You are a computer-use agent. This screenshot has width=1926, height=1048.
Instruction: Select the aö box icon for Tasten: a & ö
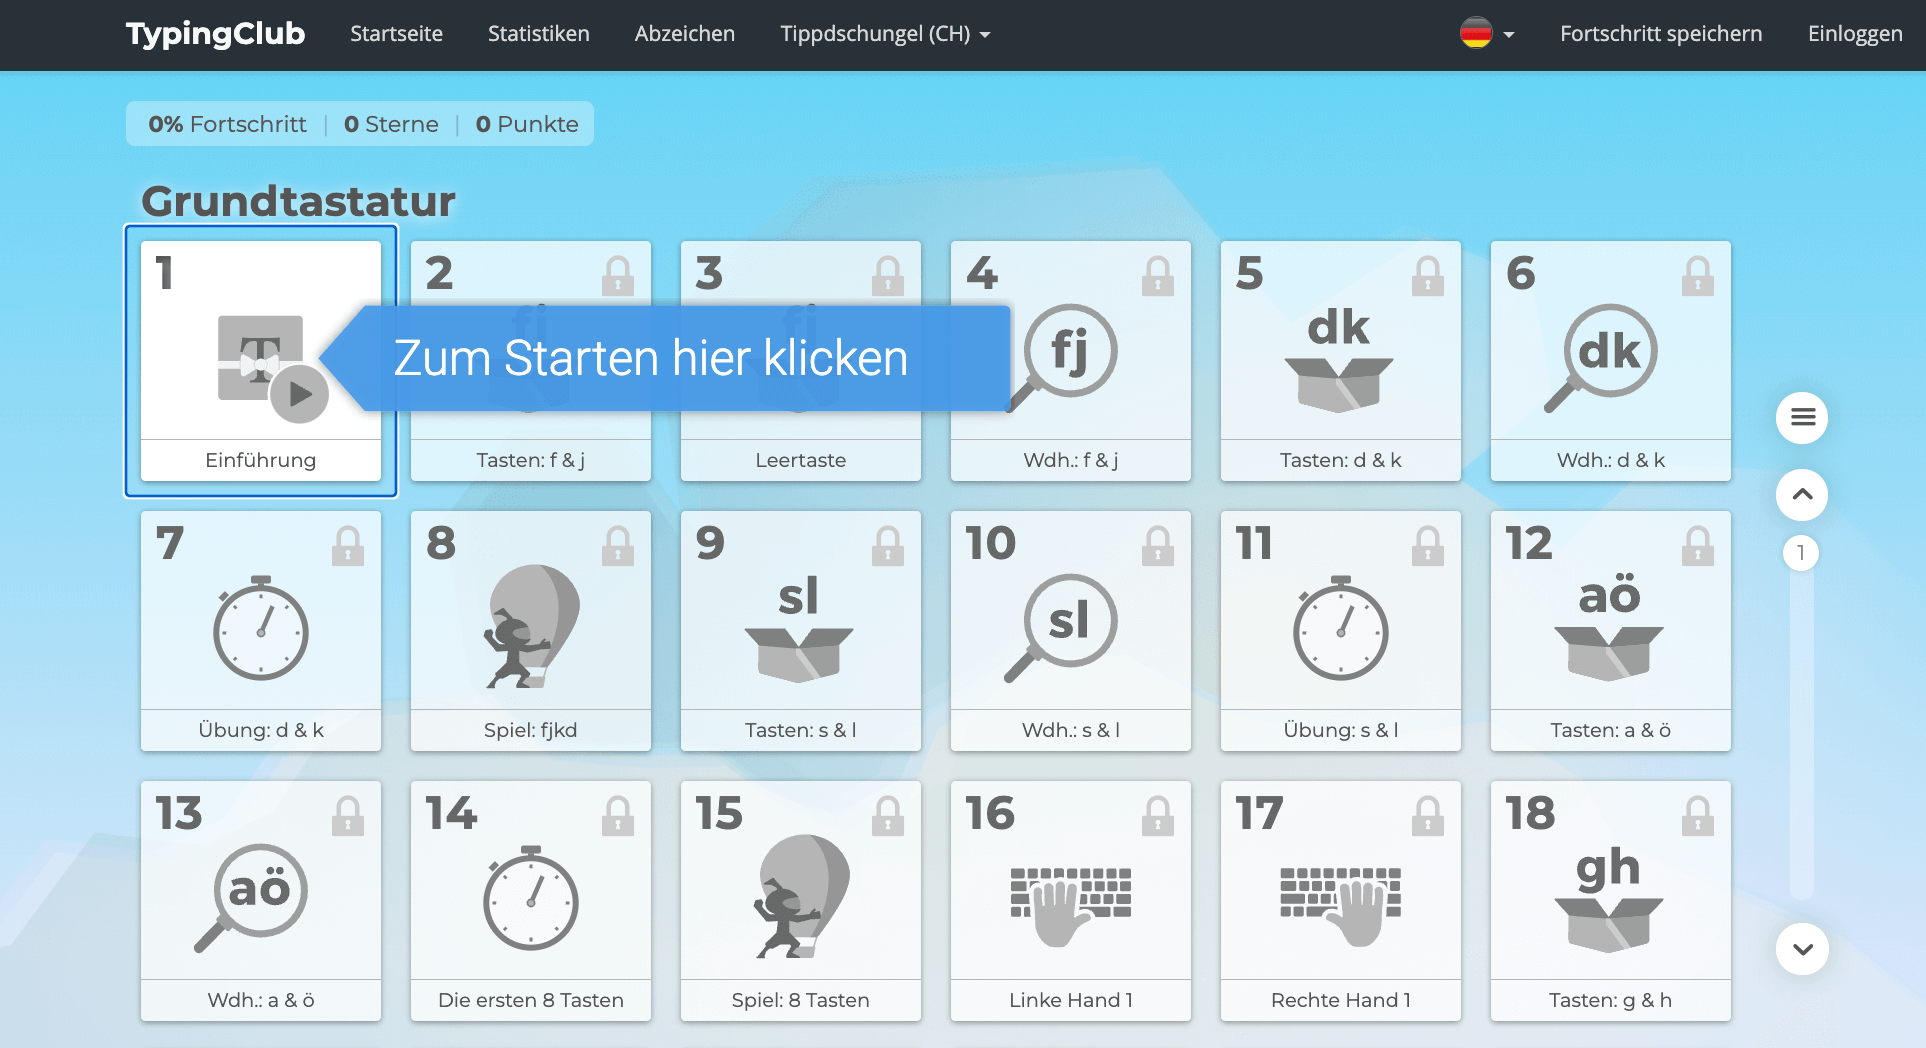(x=1610, y=620)
